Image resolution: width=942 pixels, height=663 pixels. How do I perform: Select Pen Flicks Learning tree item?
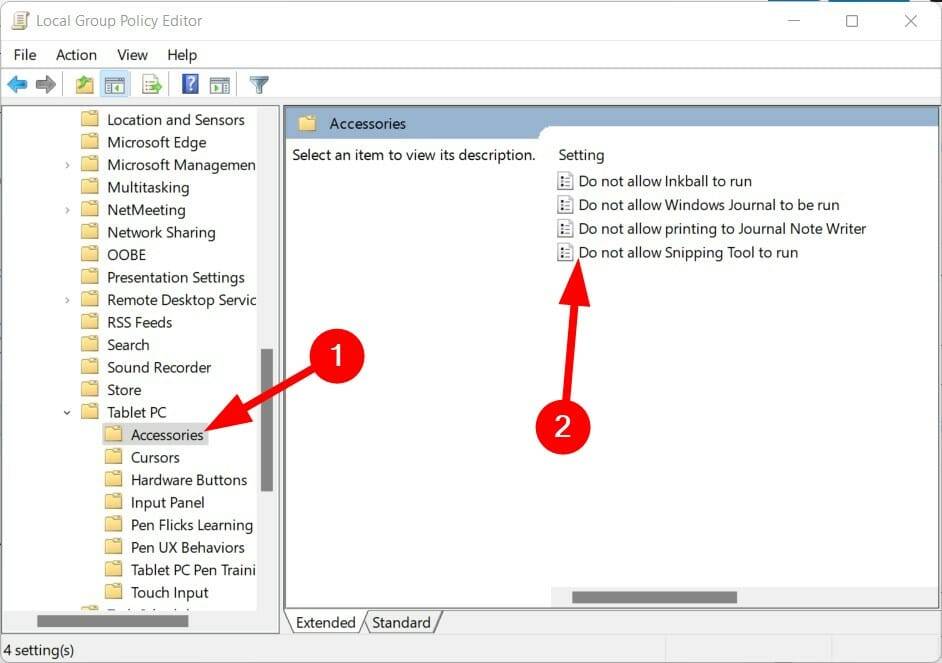click(192, 525)
